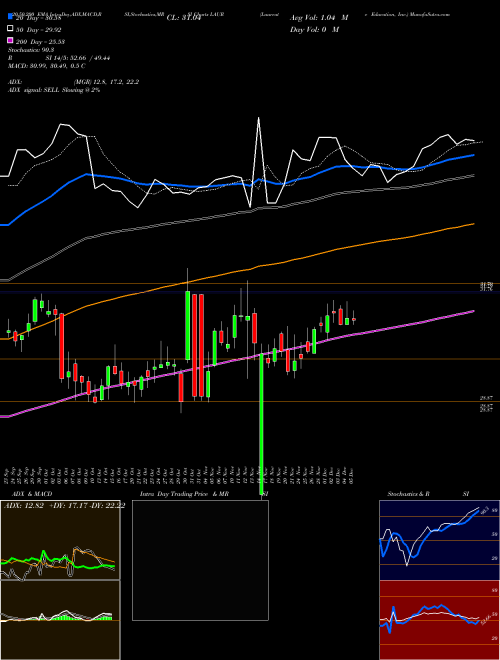Viewport: 500px width, 660px height.
Task: Click the 'Day Vol: 0 M' label
Action: click(314, 29)
